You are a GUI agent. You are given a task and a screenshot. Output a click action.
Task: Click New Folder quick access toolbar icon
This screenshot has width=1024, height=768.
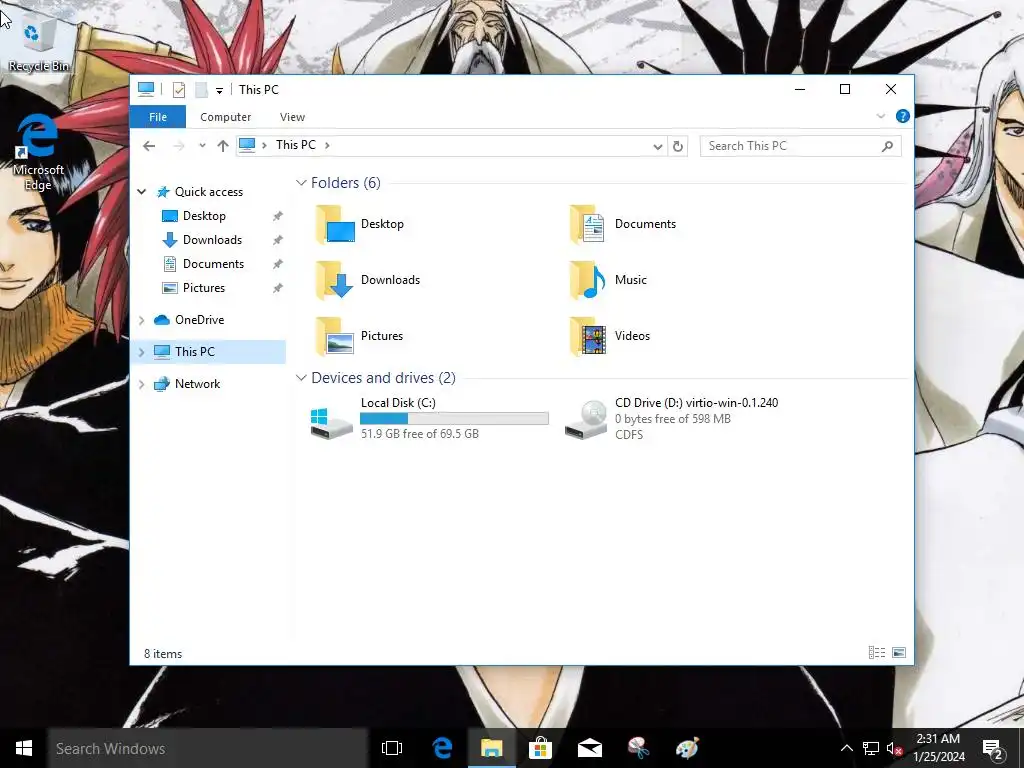(201, 90)
